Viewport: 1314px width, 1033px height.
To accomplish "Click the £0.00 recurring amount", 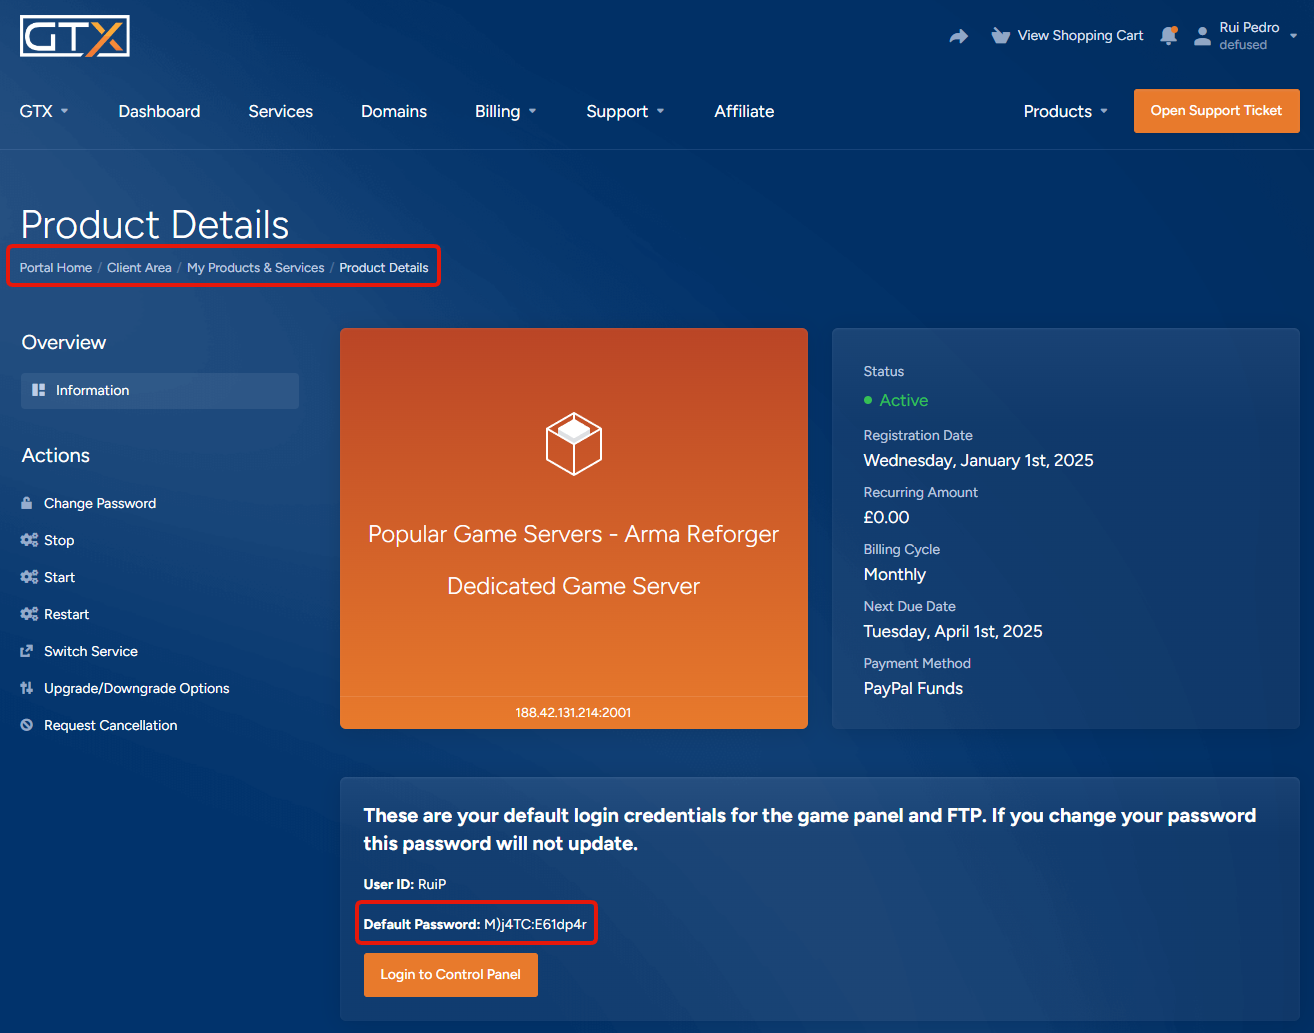I will (887, 517).
